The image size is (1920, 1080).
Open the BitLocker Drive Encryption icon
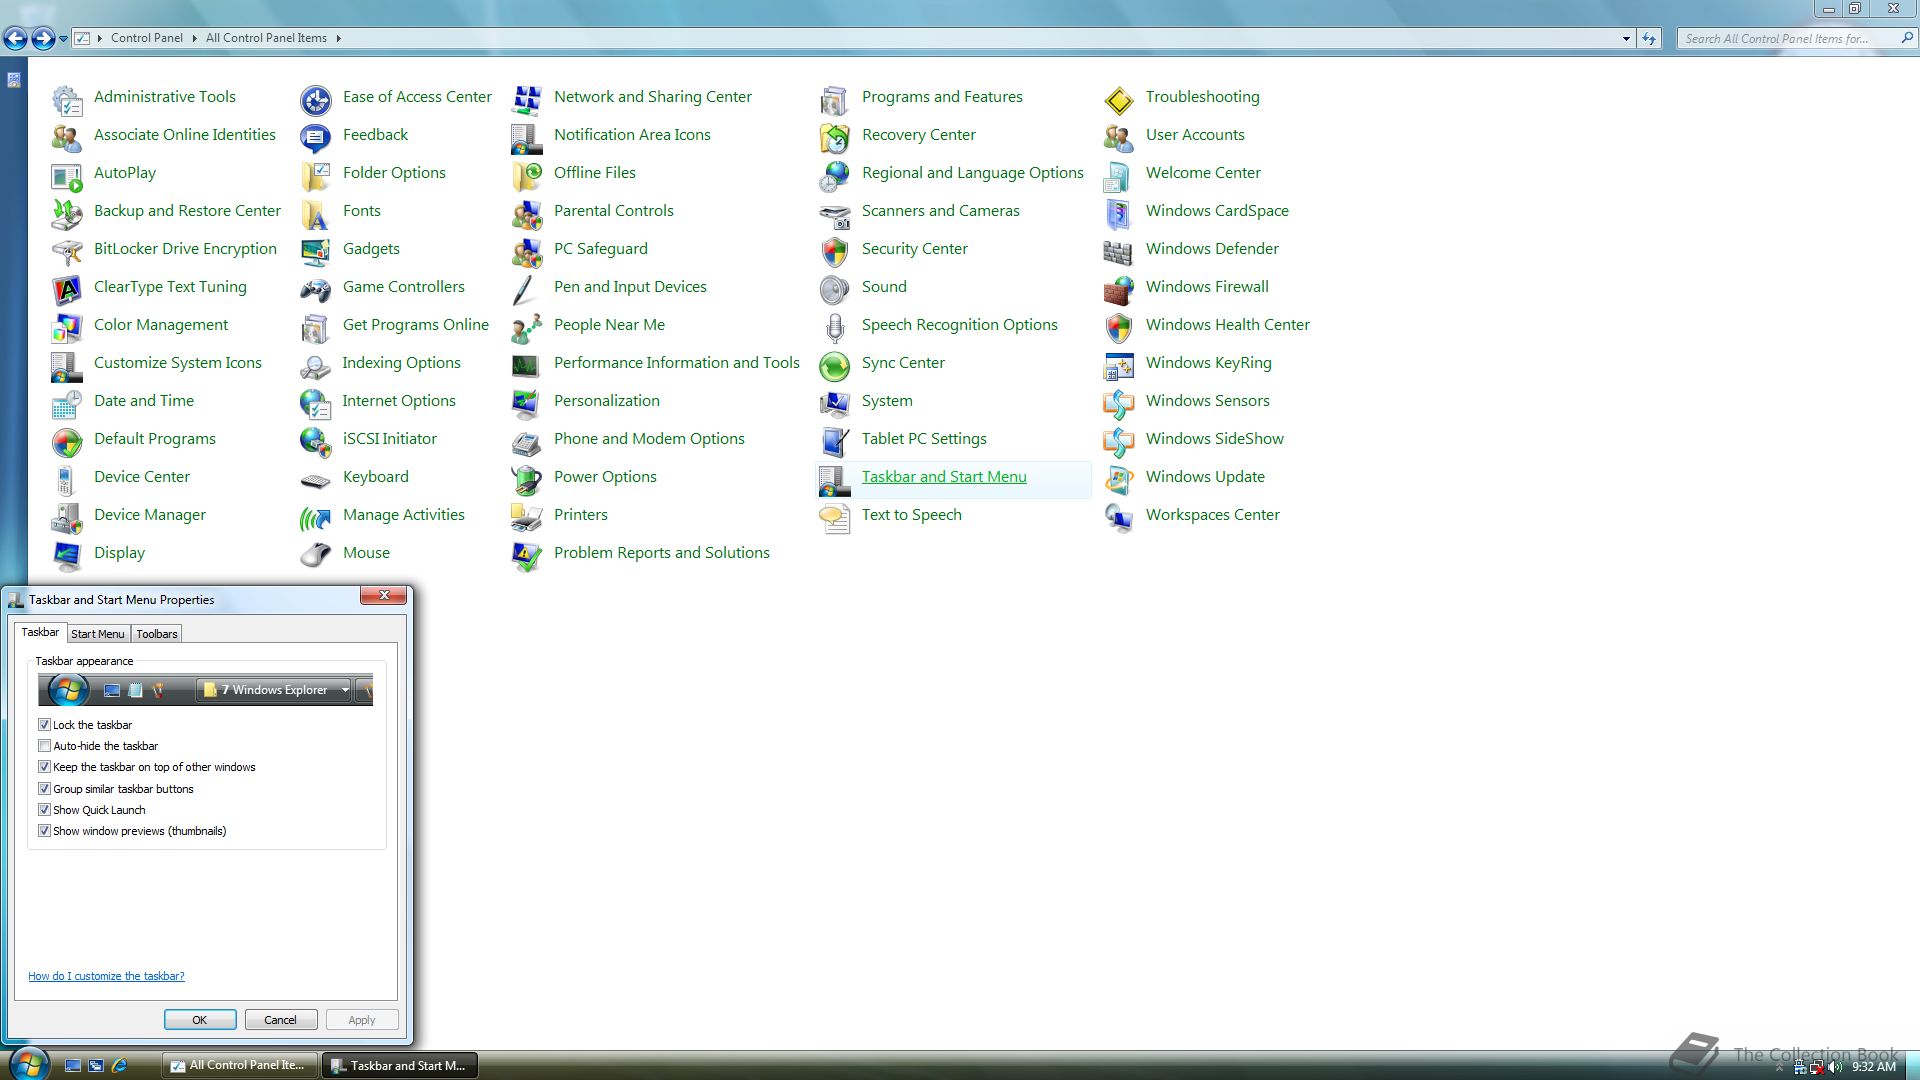(x=67, y=251)
